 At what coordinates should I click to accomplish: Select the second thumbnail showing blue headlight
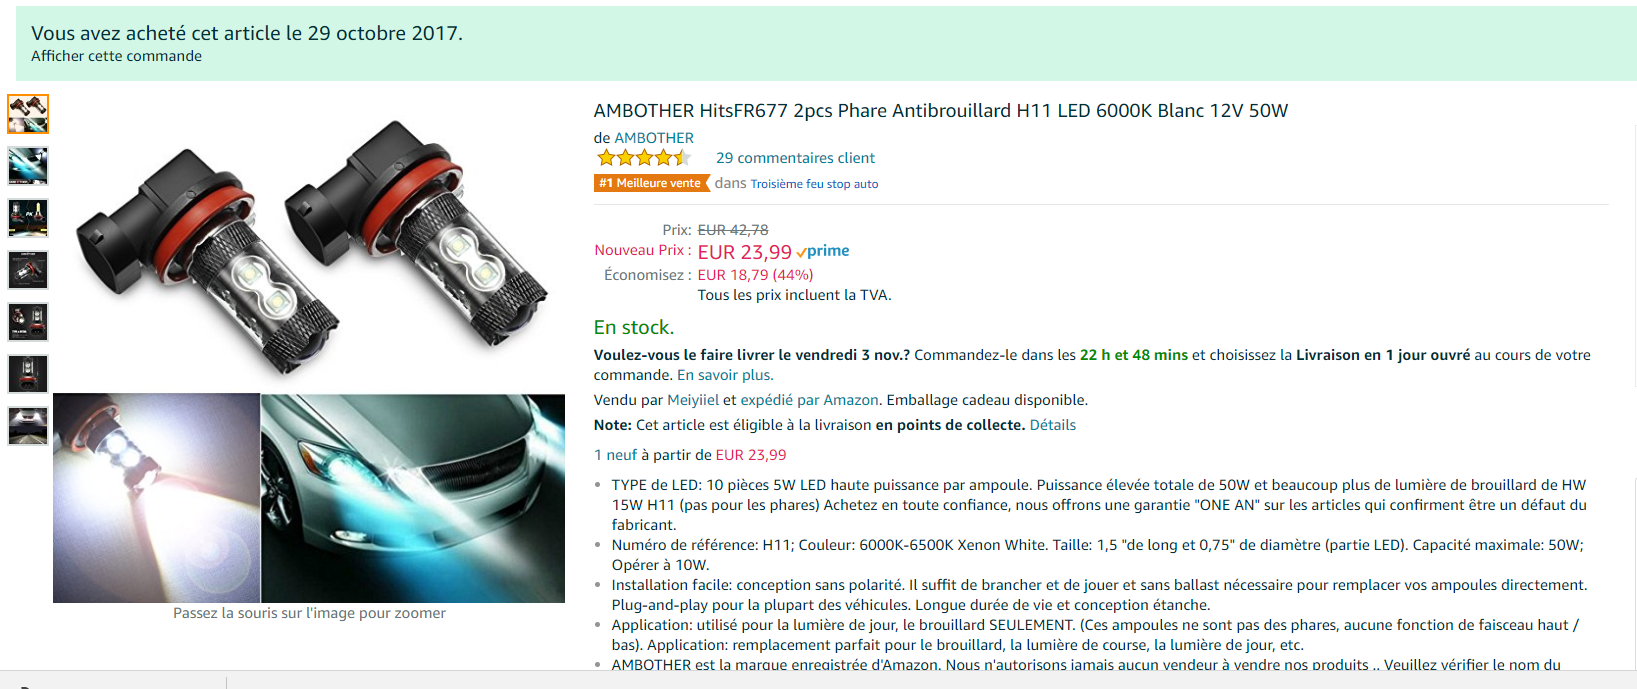[x=28, y=166]
